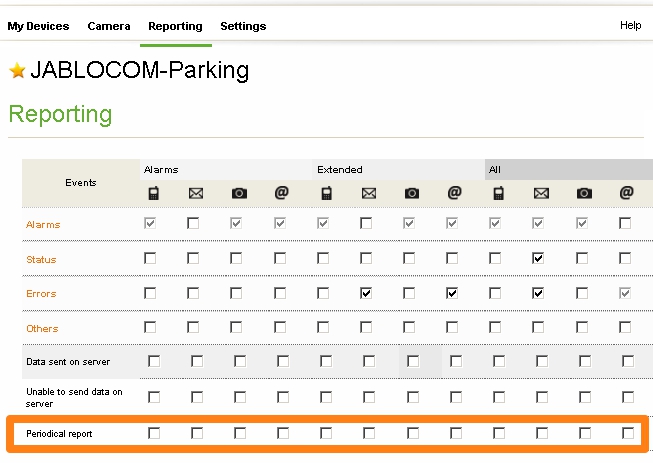653x463 pixels.
Task: Uncheck Status envelope checkbox in All group
Action: pyautogui.click(x=538, y=258)
